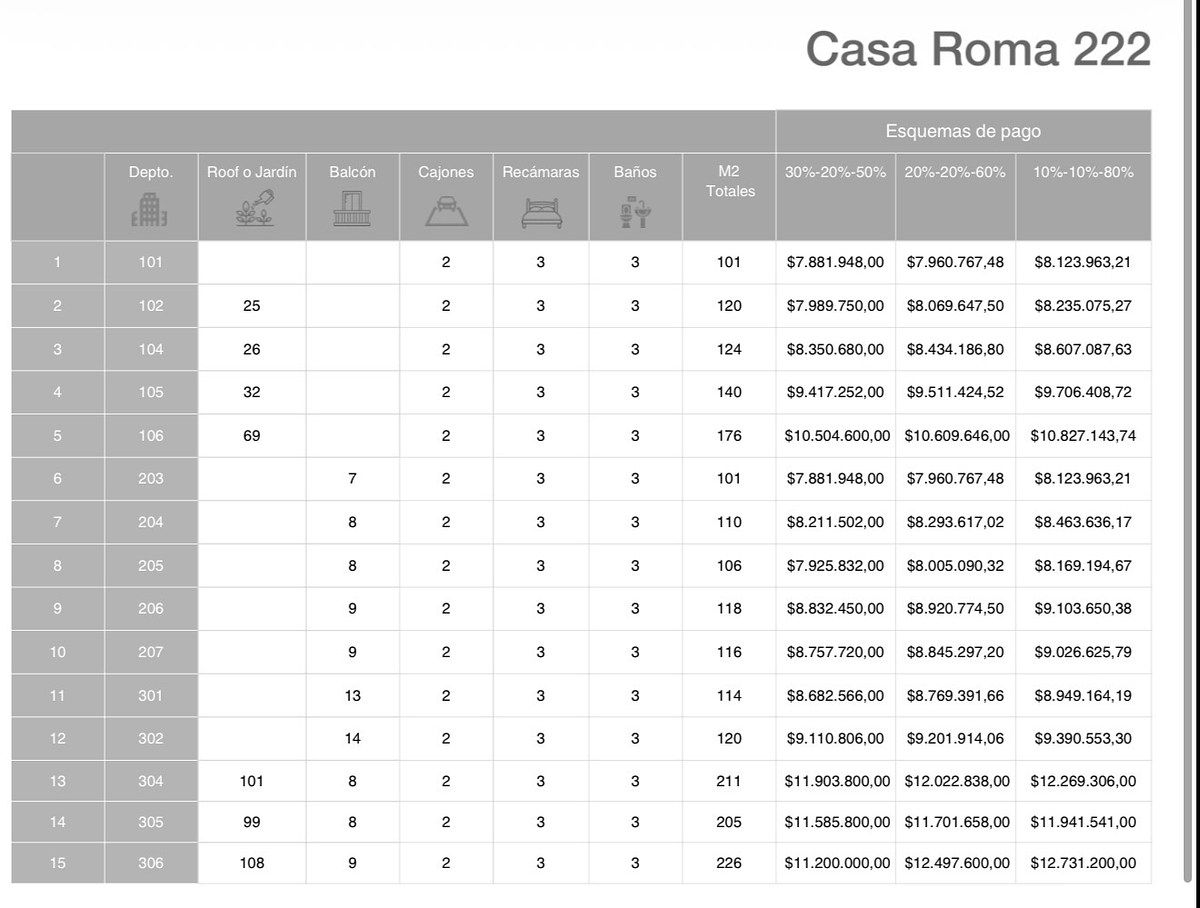Viewport: 1200px width, 908px height.
Task: Click the Casa Roma 222 title
Action: (x=978, y=48)
